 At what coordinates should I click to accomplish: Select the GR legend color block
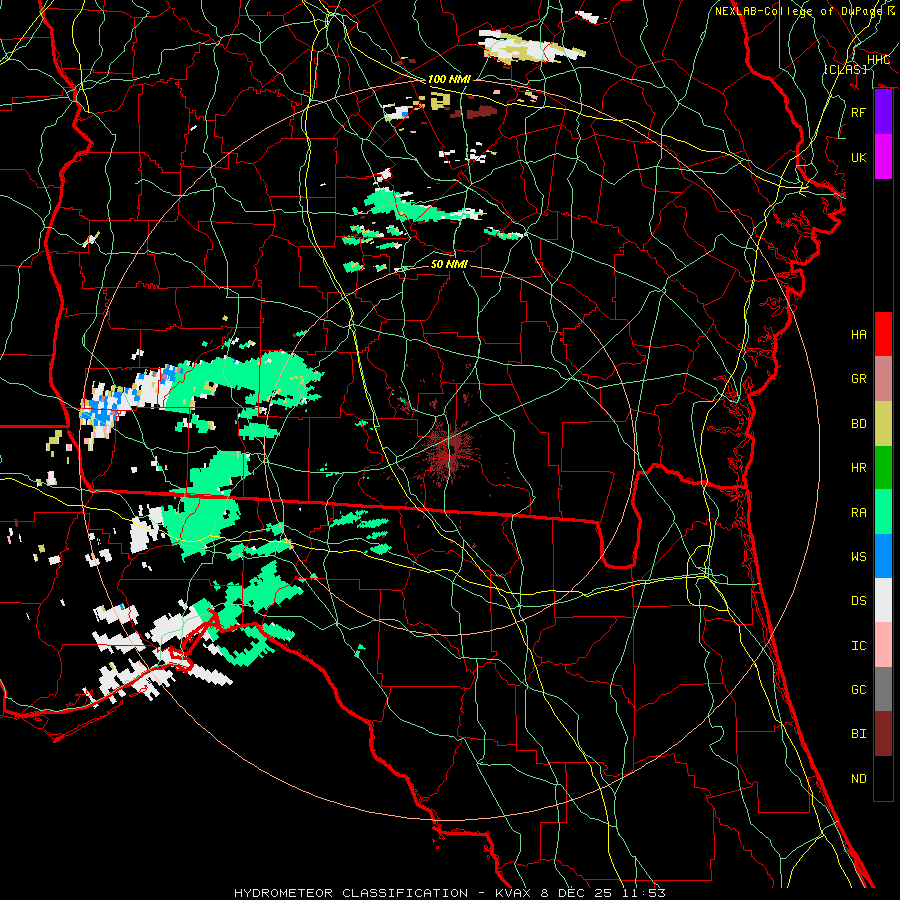pyautogui.click(x=883, y=378)
